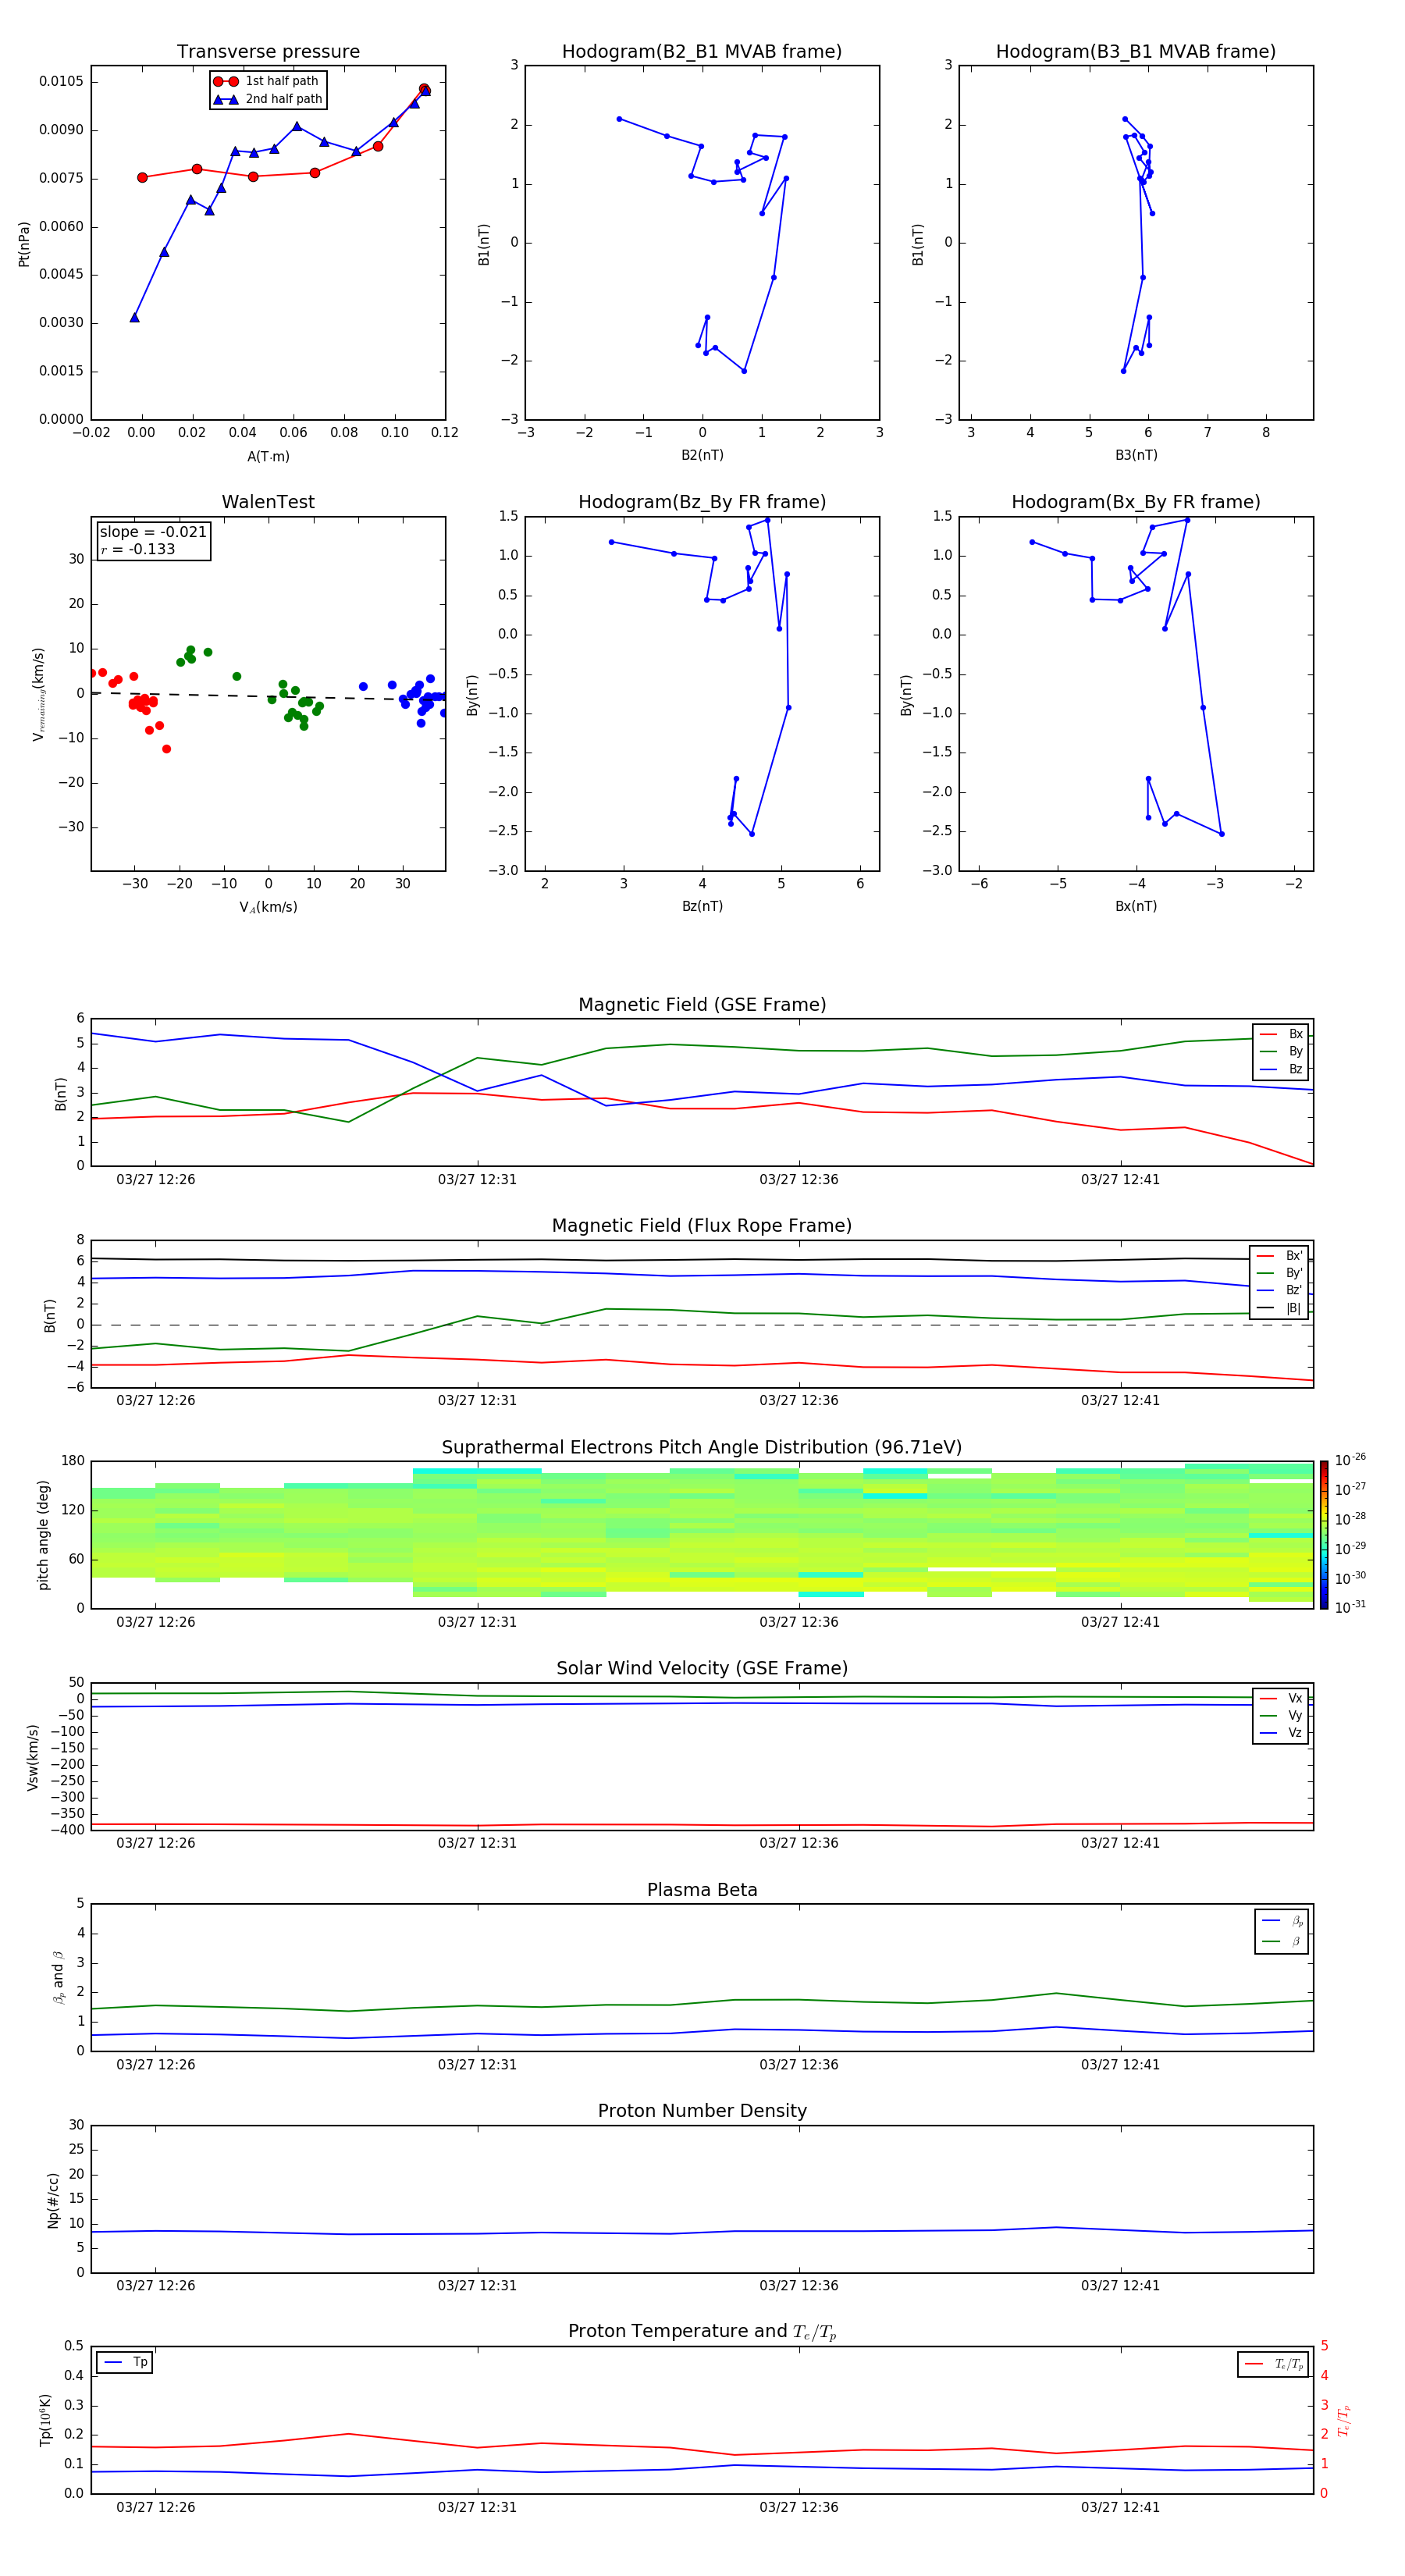
Task: Click the "Magnetic Field (GSE Frame)" title
Action: pyautogui.click(x=702, y=1005)
